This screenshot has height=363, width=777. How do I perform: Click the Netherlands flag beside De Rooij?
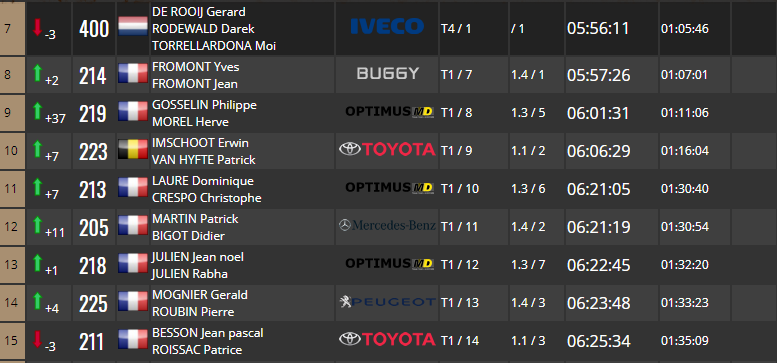[x=133, y=26]
